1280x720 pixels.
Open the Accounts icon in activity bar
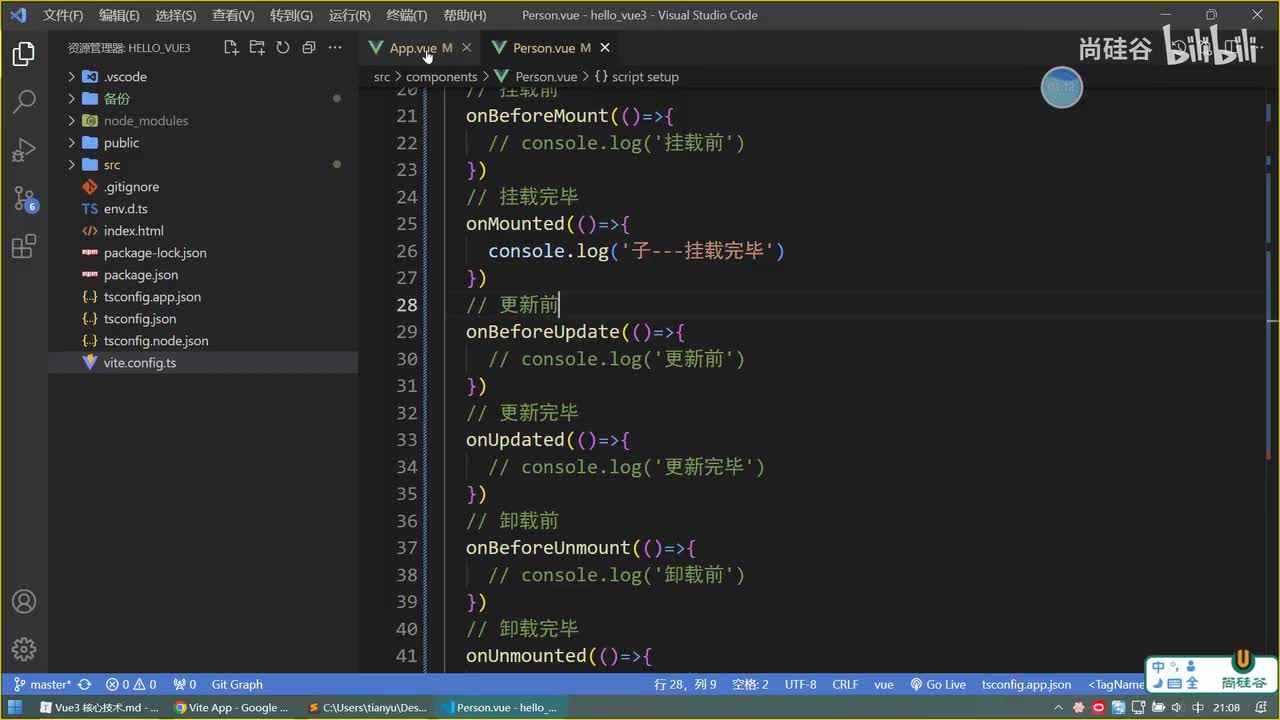point(24,602)
